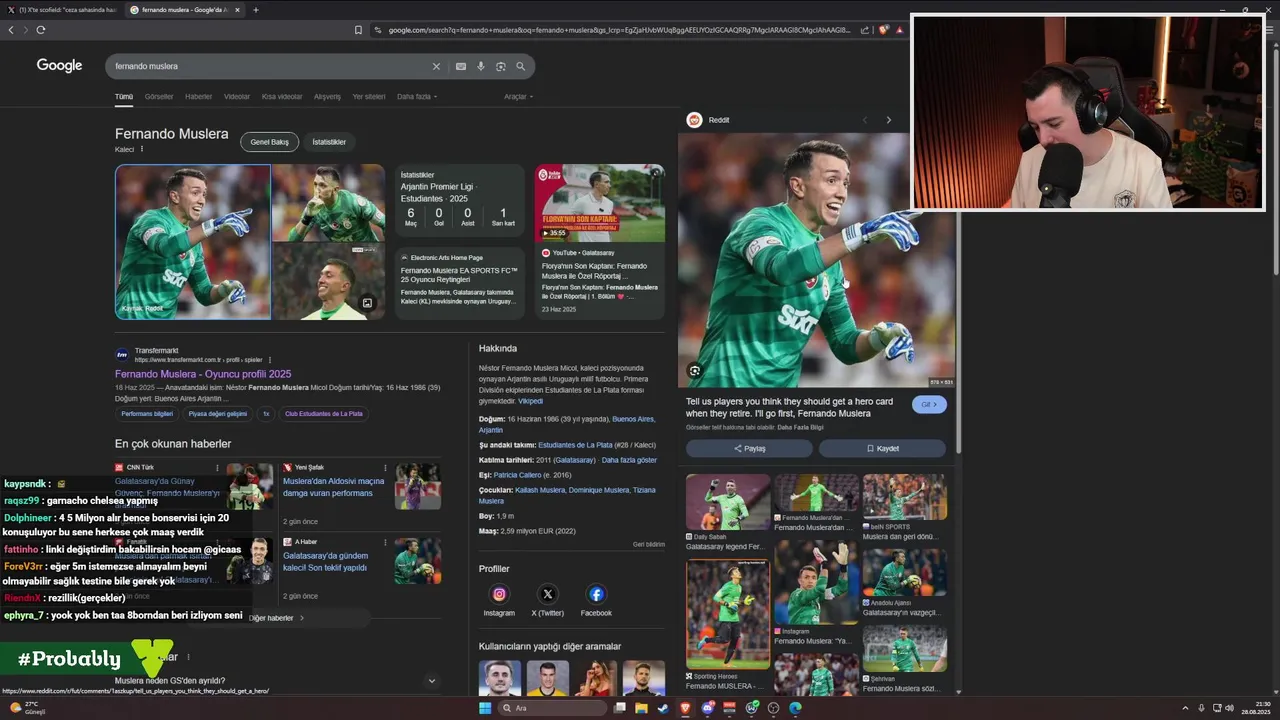Open 'Galatasaray'da gündem kaleci' A Haber news
The height and width of the screenshot is (720, 1280).
(325, 561)
